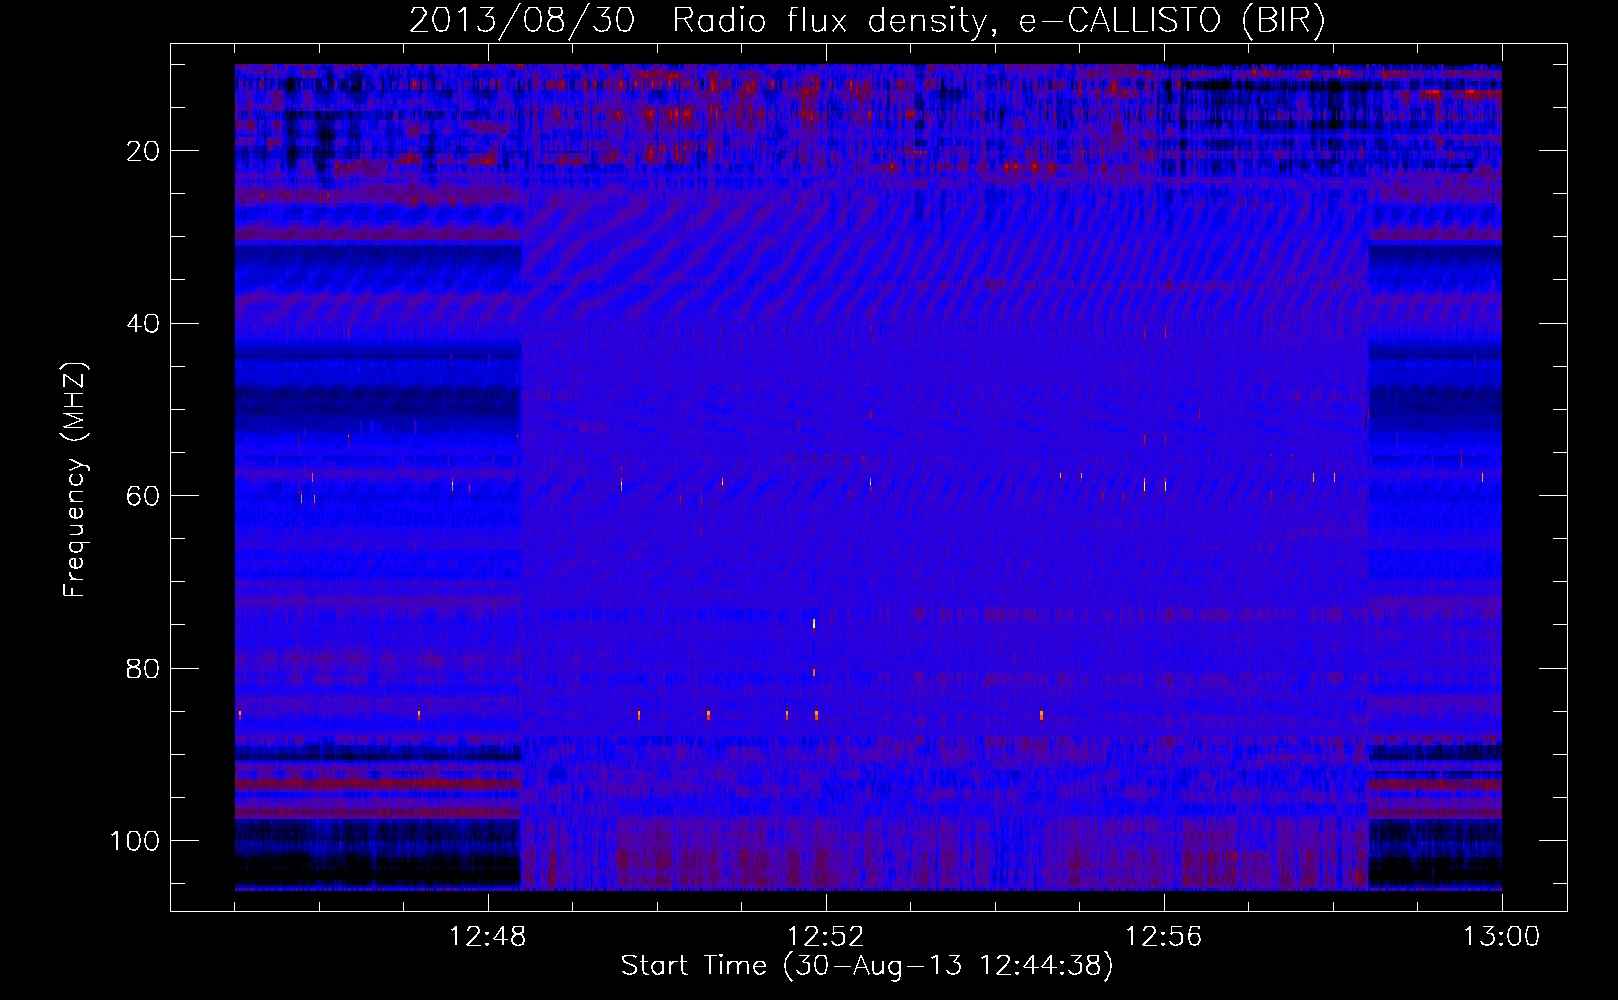
Task: Click the 60 frequency tick label
Action: point(143,496)
